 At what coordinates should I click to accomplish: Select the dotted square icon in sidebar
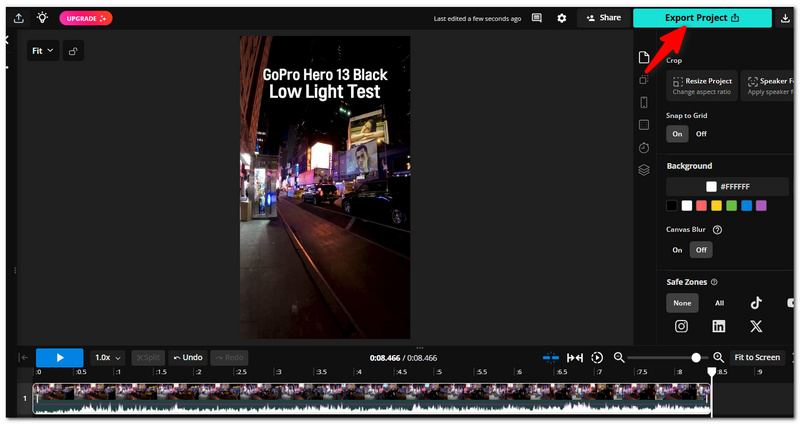tap(644, 125)
